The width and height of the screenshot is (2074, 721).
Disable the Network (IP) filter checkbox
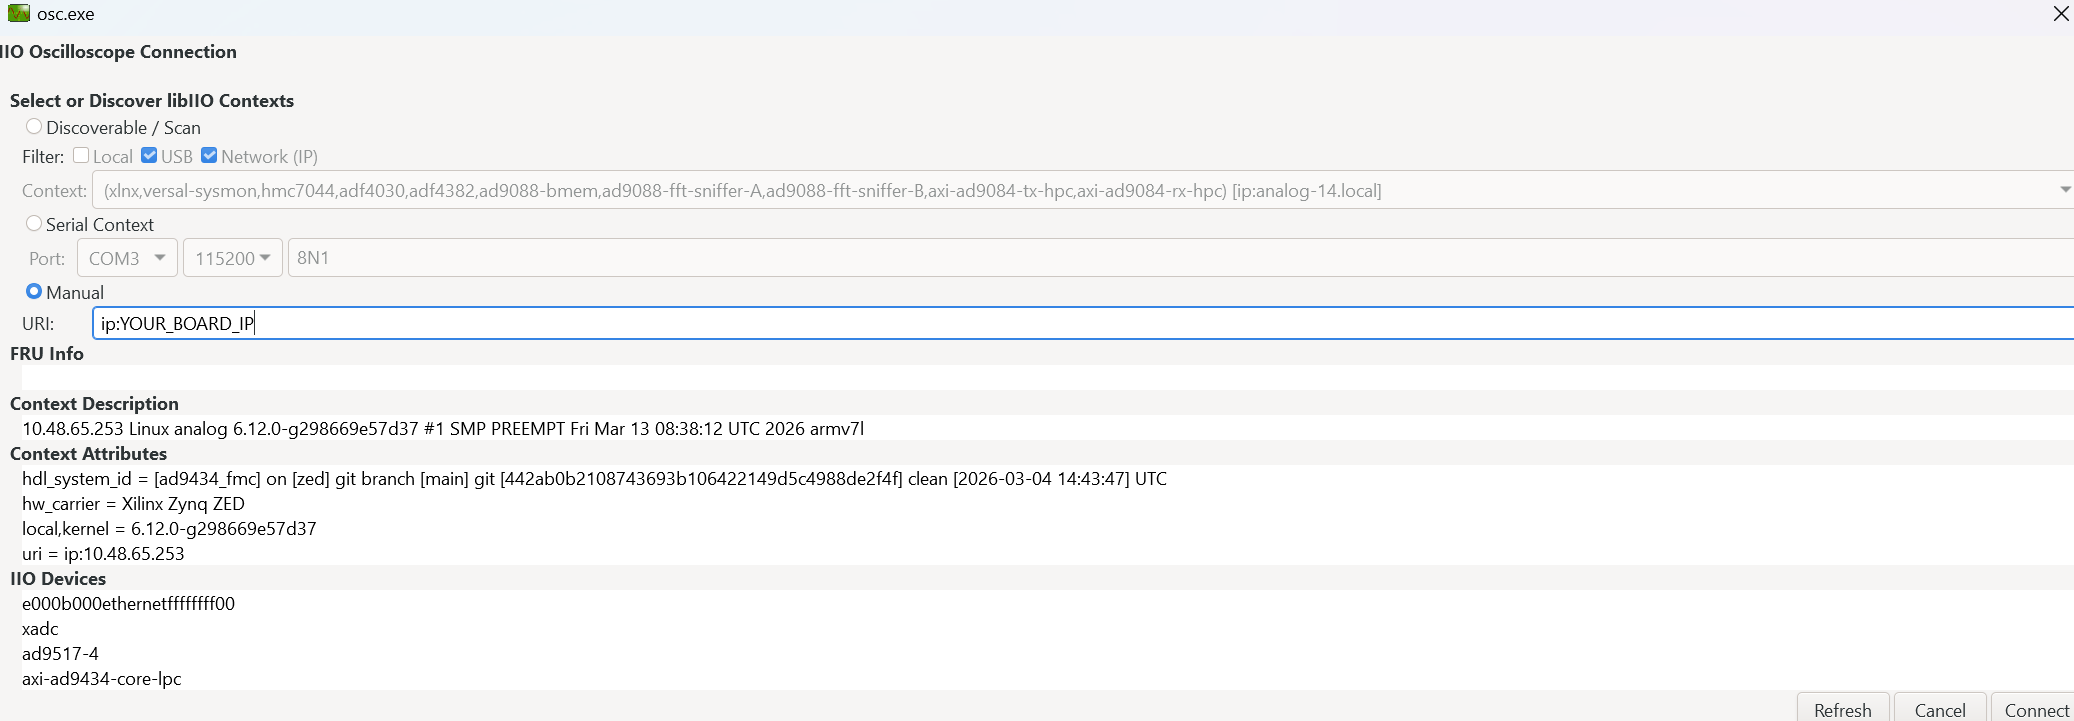pyautogui.click(x=209, y=155)
